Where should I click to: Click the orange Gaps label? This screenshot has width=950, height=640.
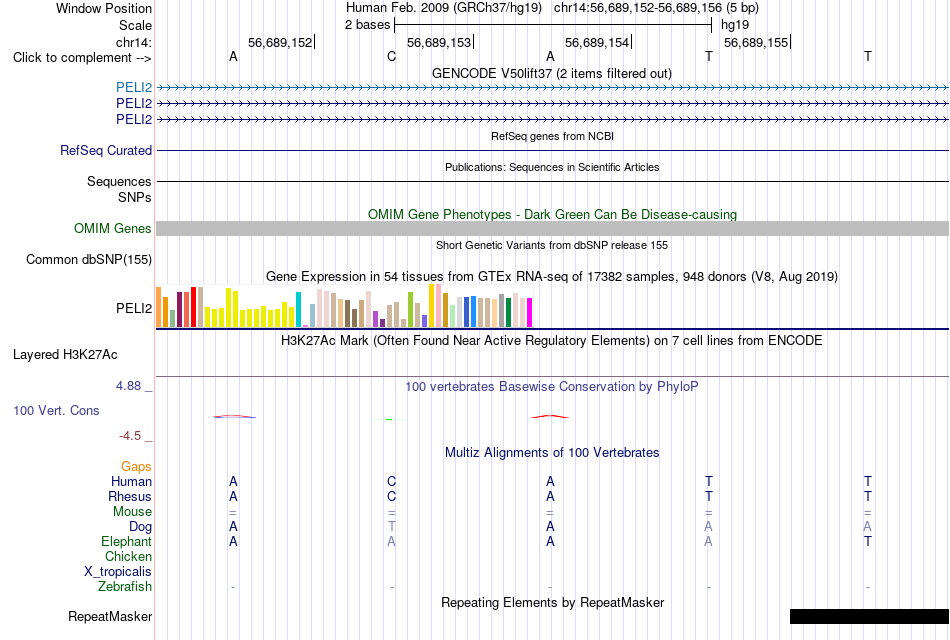point(136,467)
